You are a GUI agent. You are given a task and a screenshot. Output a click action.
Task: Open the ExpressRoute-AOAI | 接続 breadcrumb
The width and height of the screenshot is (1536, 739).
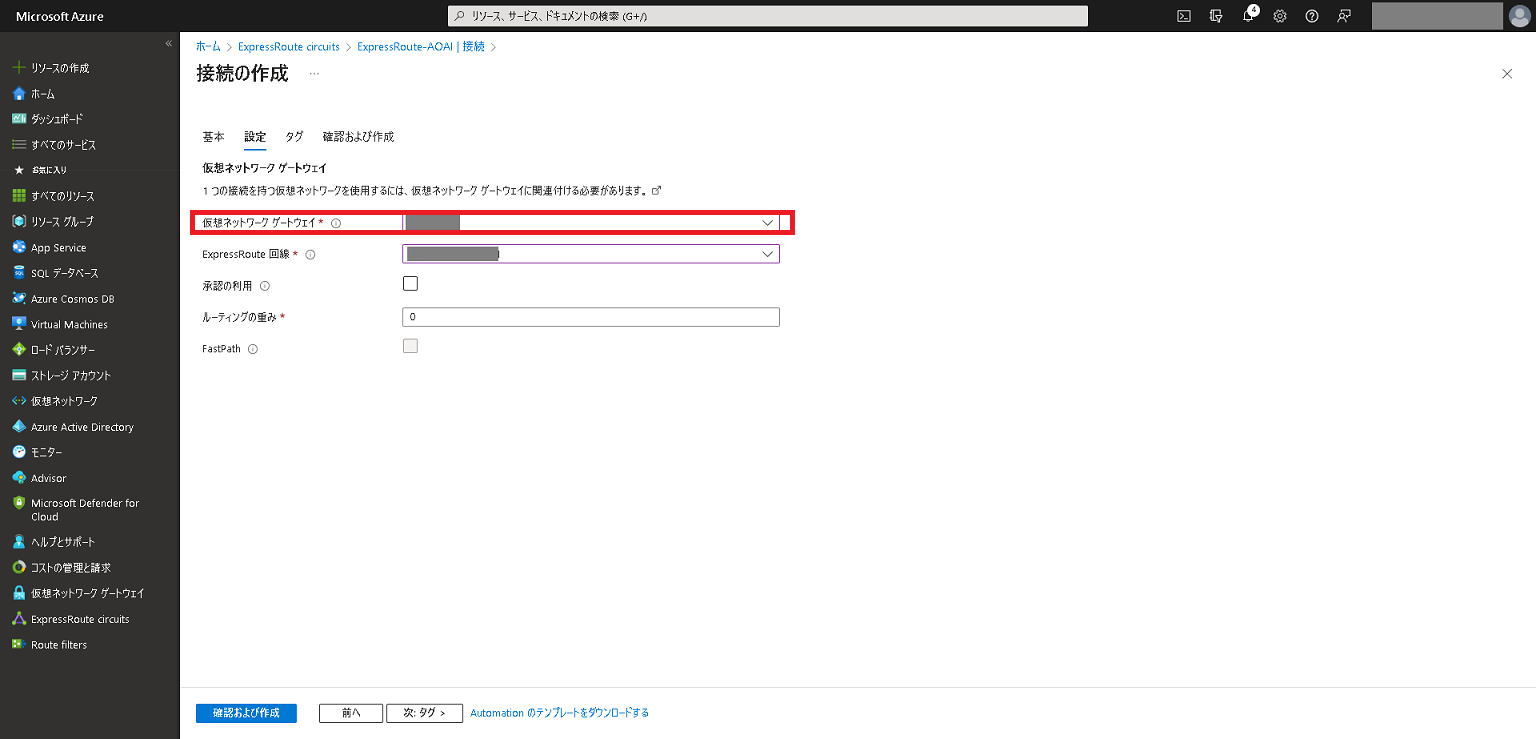(x=421, y=47)
